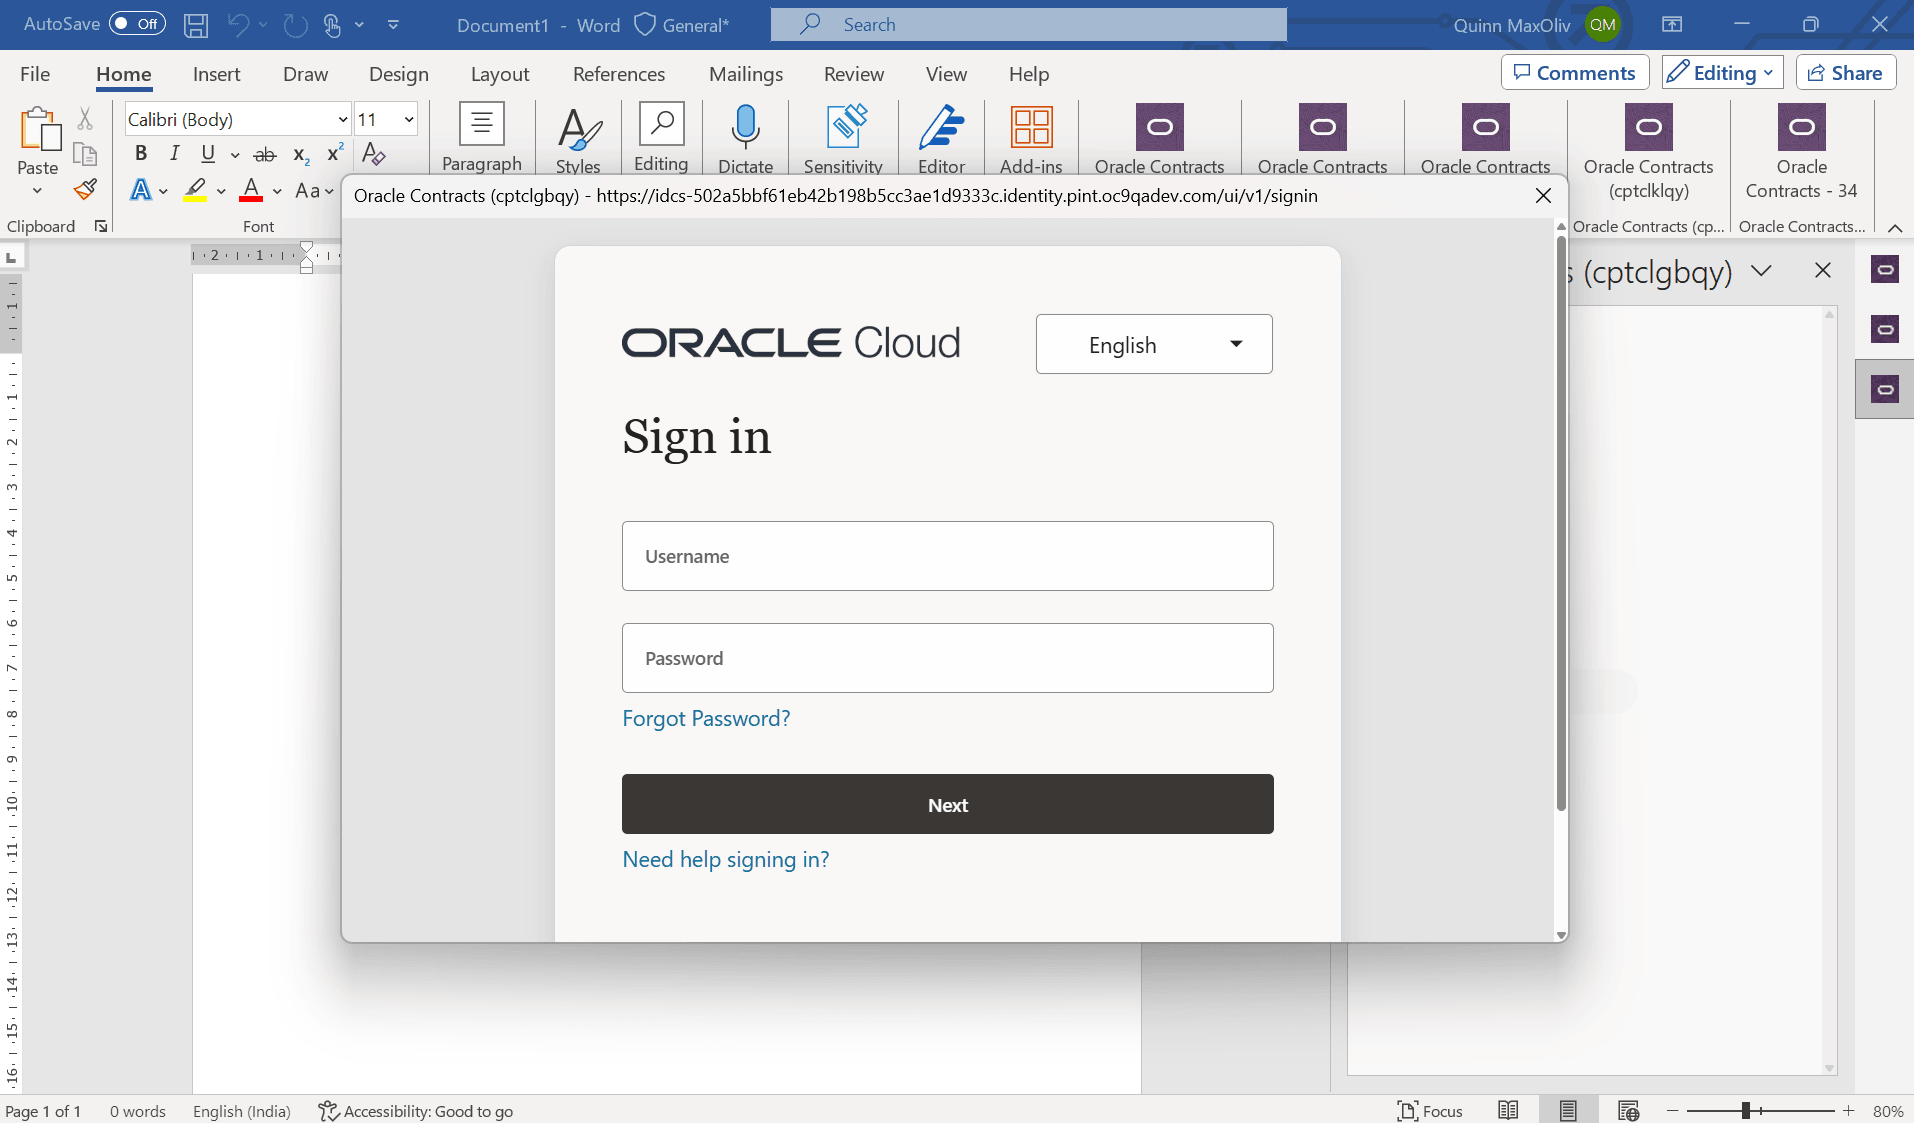Toggle Subscript formatting

coord(301,154)
